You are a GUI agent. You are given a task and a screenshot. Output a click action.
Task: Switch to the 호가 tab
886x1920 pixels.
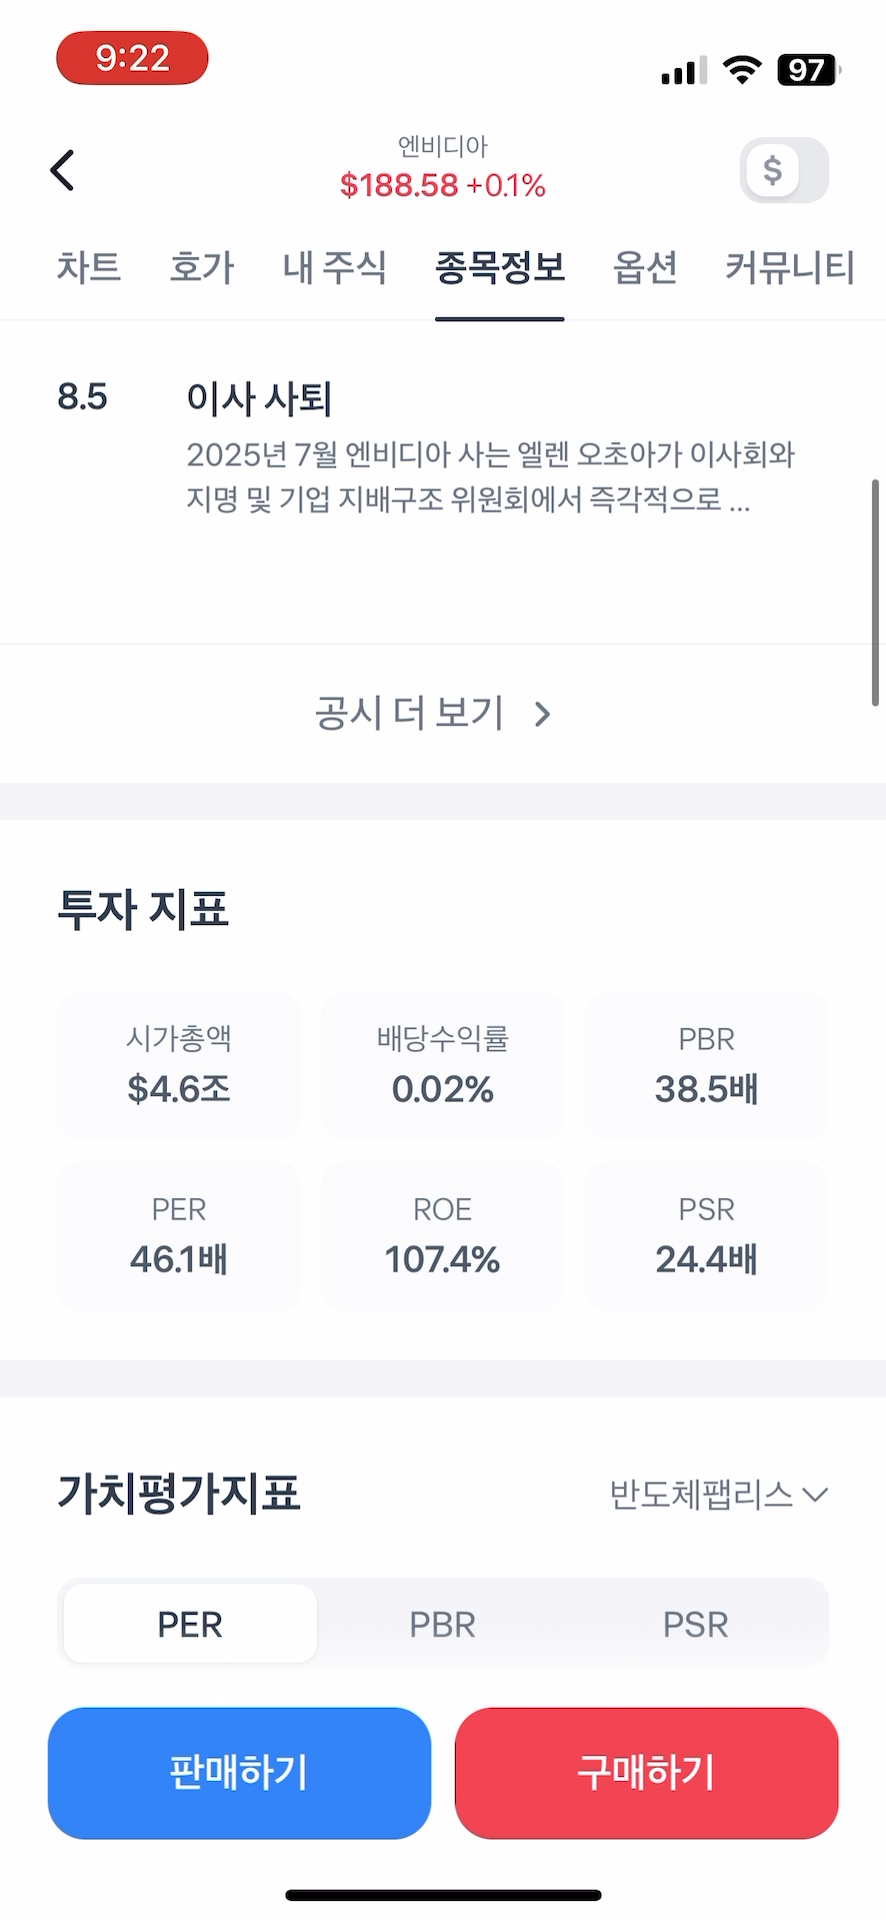point(201,267)
